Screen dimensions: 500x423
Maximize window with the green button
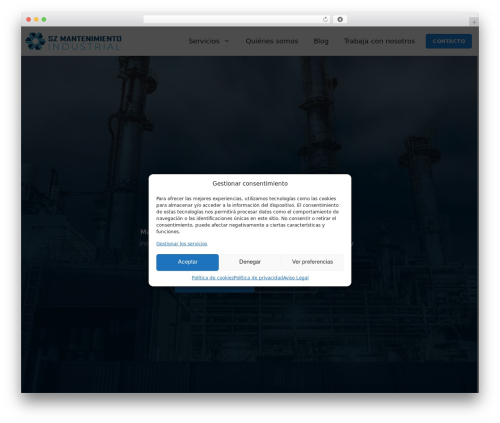pos(44,19)
